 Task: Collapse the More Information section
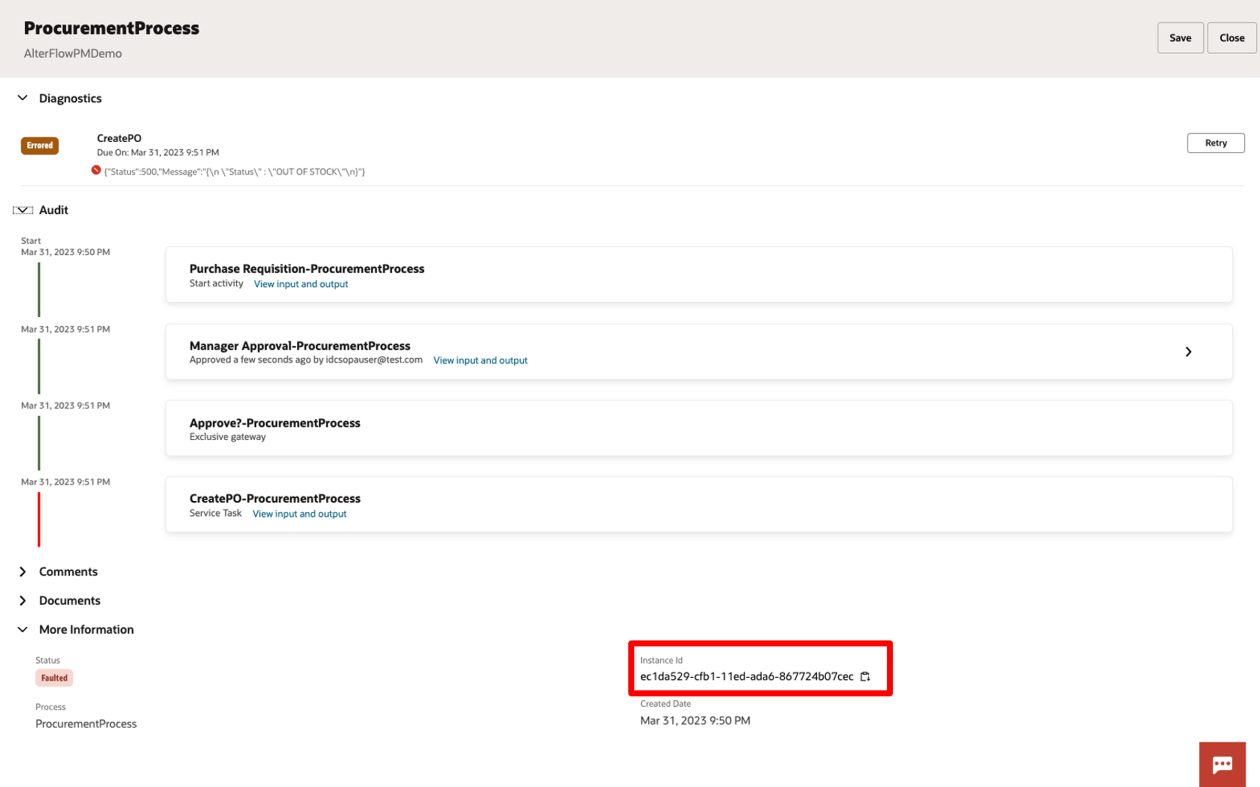[21, 629]
